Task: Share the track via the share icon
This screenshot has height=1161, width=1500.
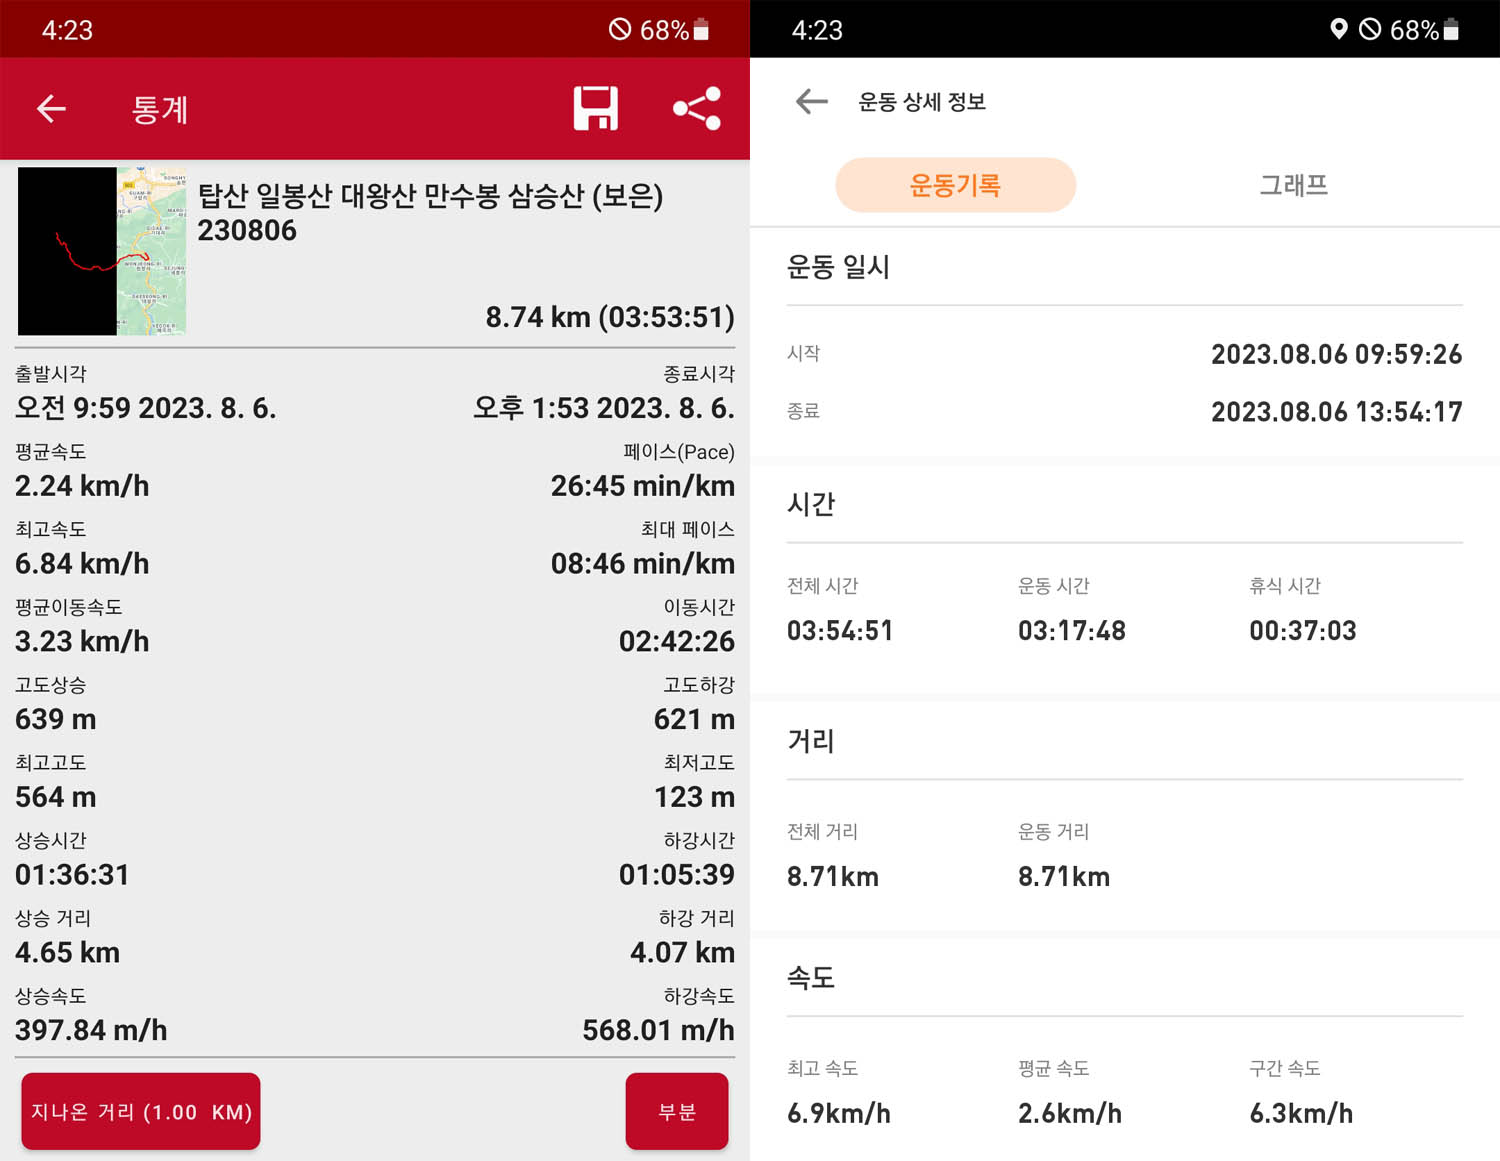Action: pos(697,108)
